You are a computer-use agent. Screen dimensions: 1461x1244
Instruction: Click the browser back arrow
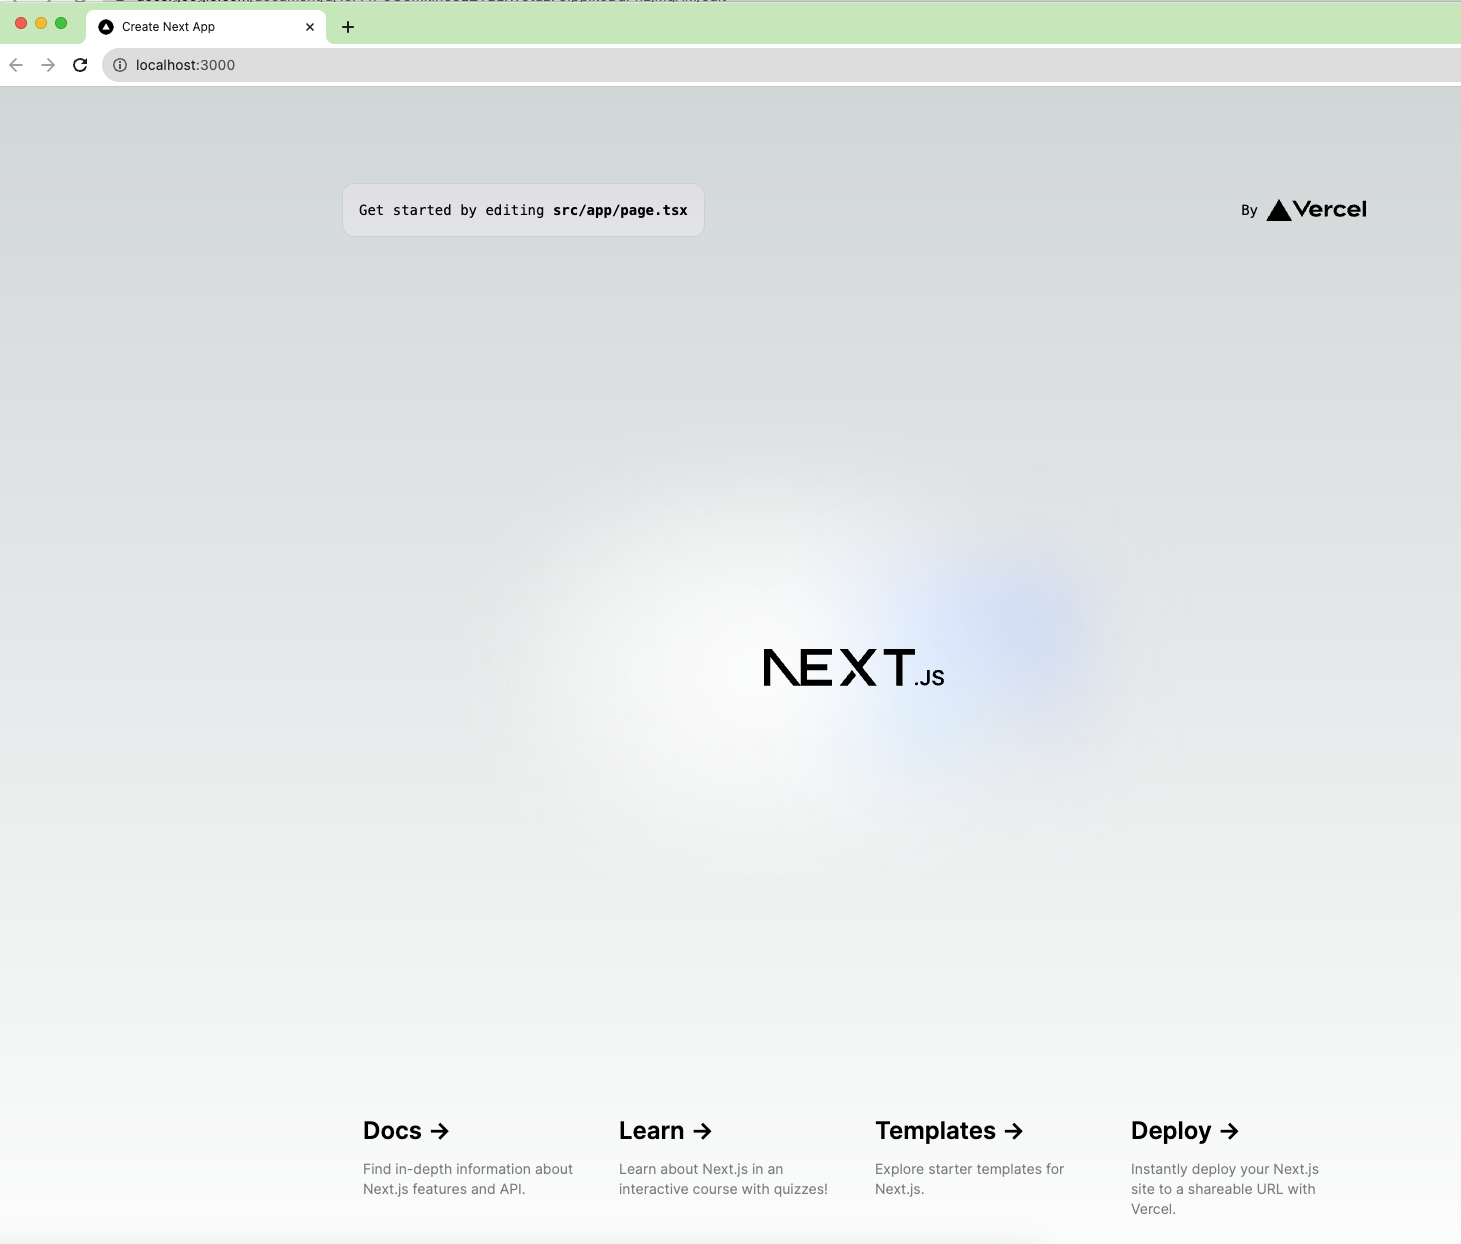pyautogui.click(x=16, y=65)
